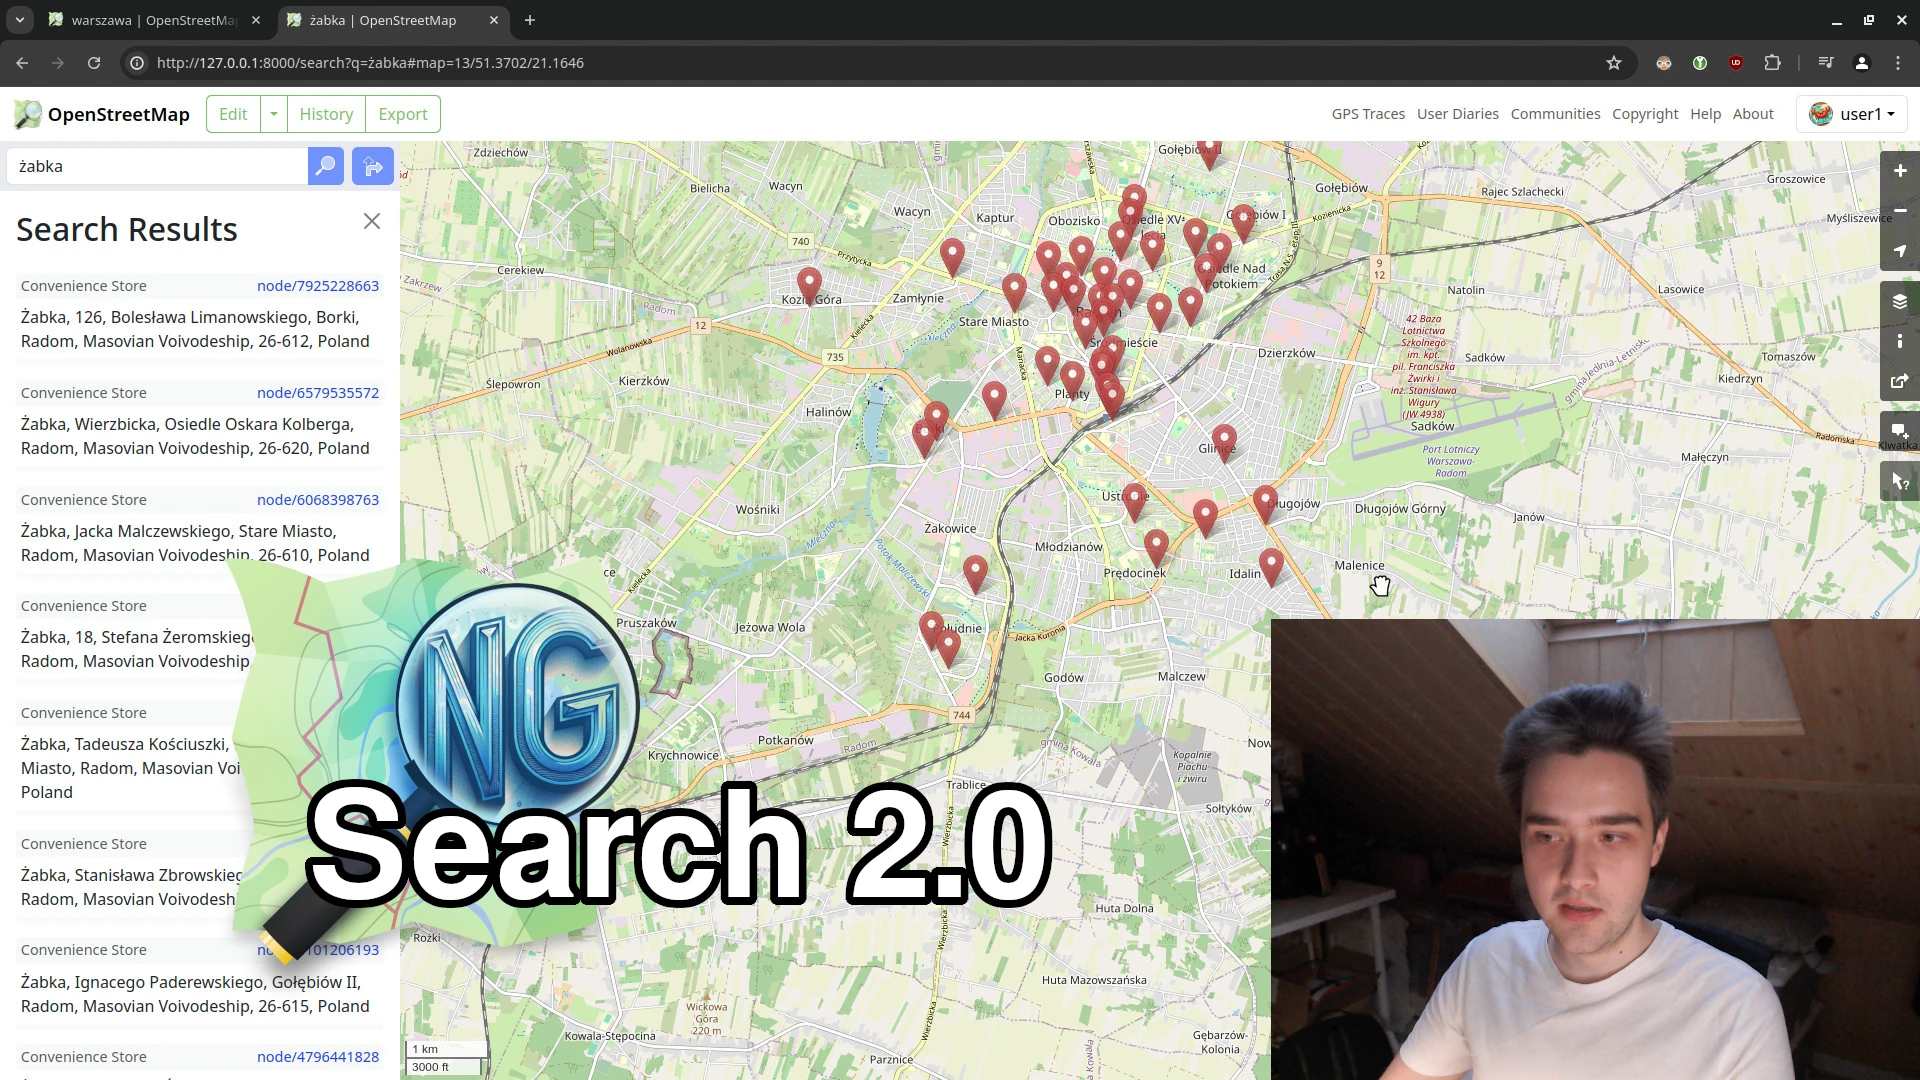Open the green circular extension icon
The image size is (1920, 1080).
(x=1700, y=63)
